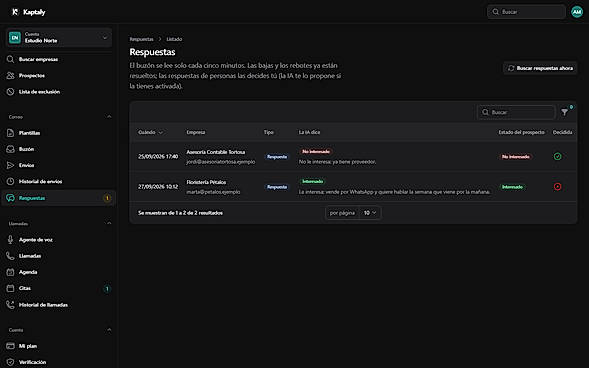Click the card icon beside Mi plan
589x368 pixels.
click(x=11, y=346)
